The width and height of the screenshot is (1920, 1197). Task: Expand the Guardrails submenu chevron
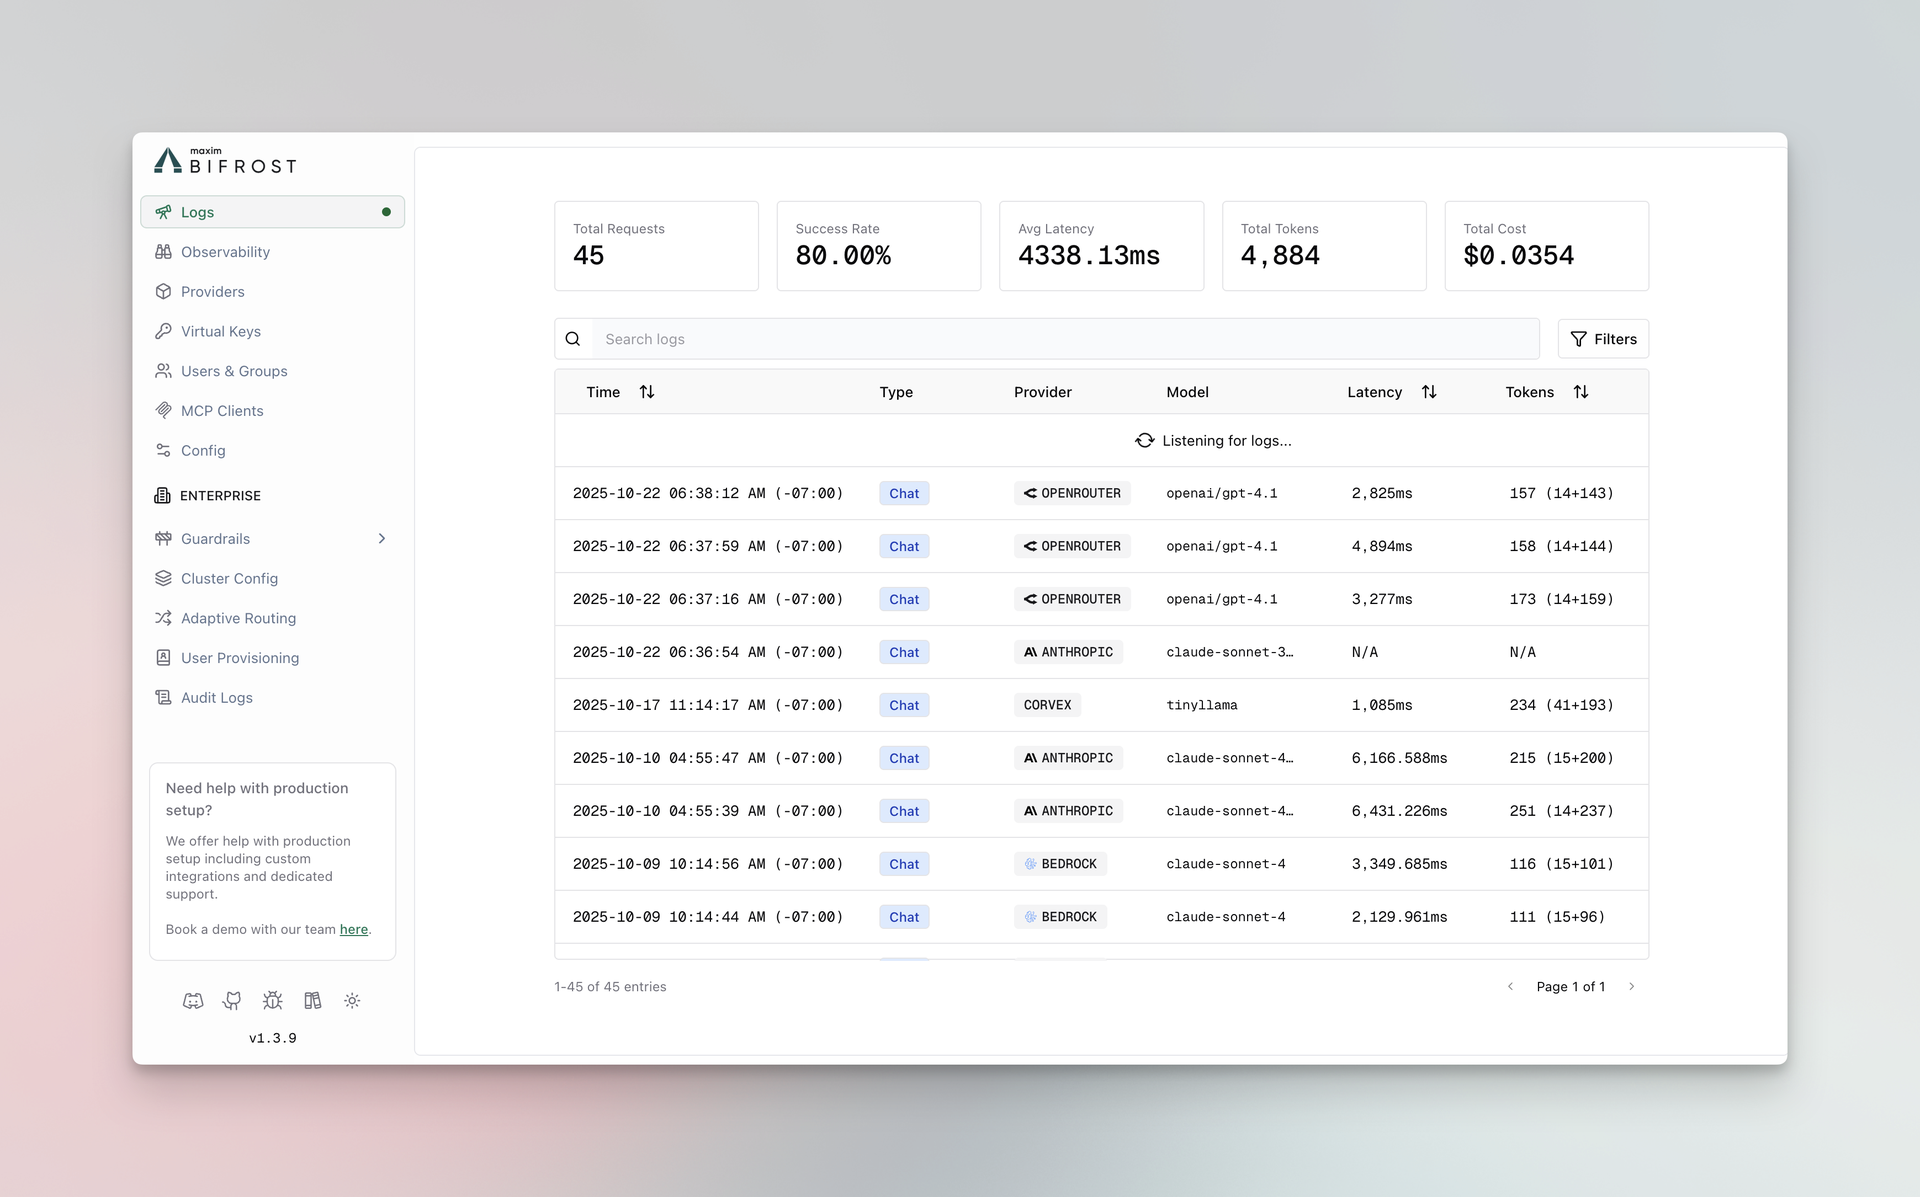click(x=382, y=539)
